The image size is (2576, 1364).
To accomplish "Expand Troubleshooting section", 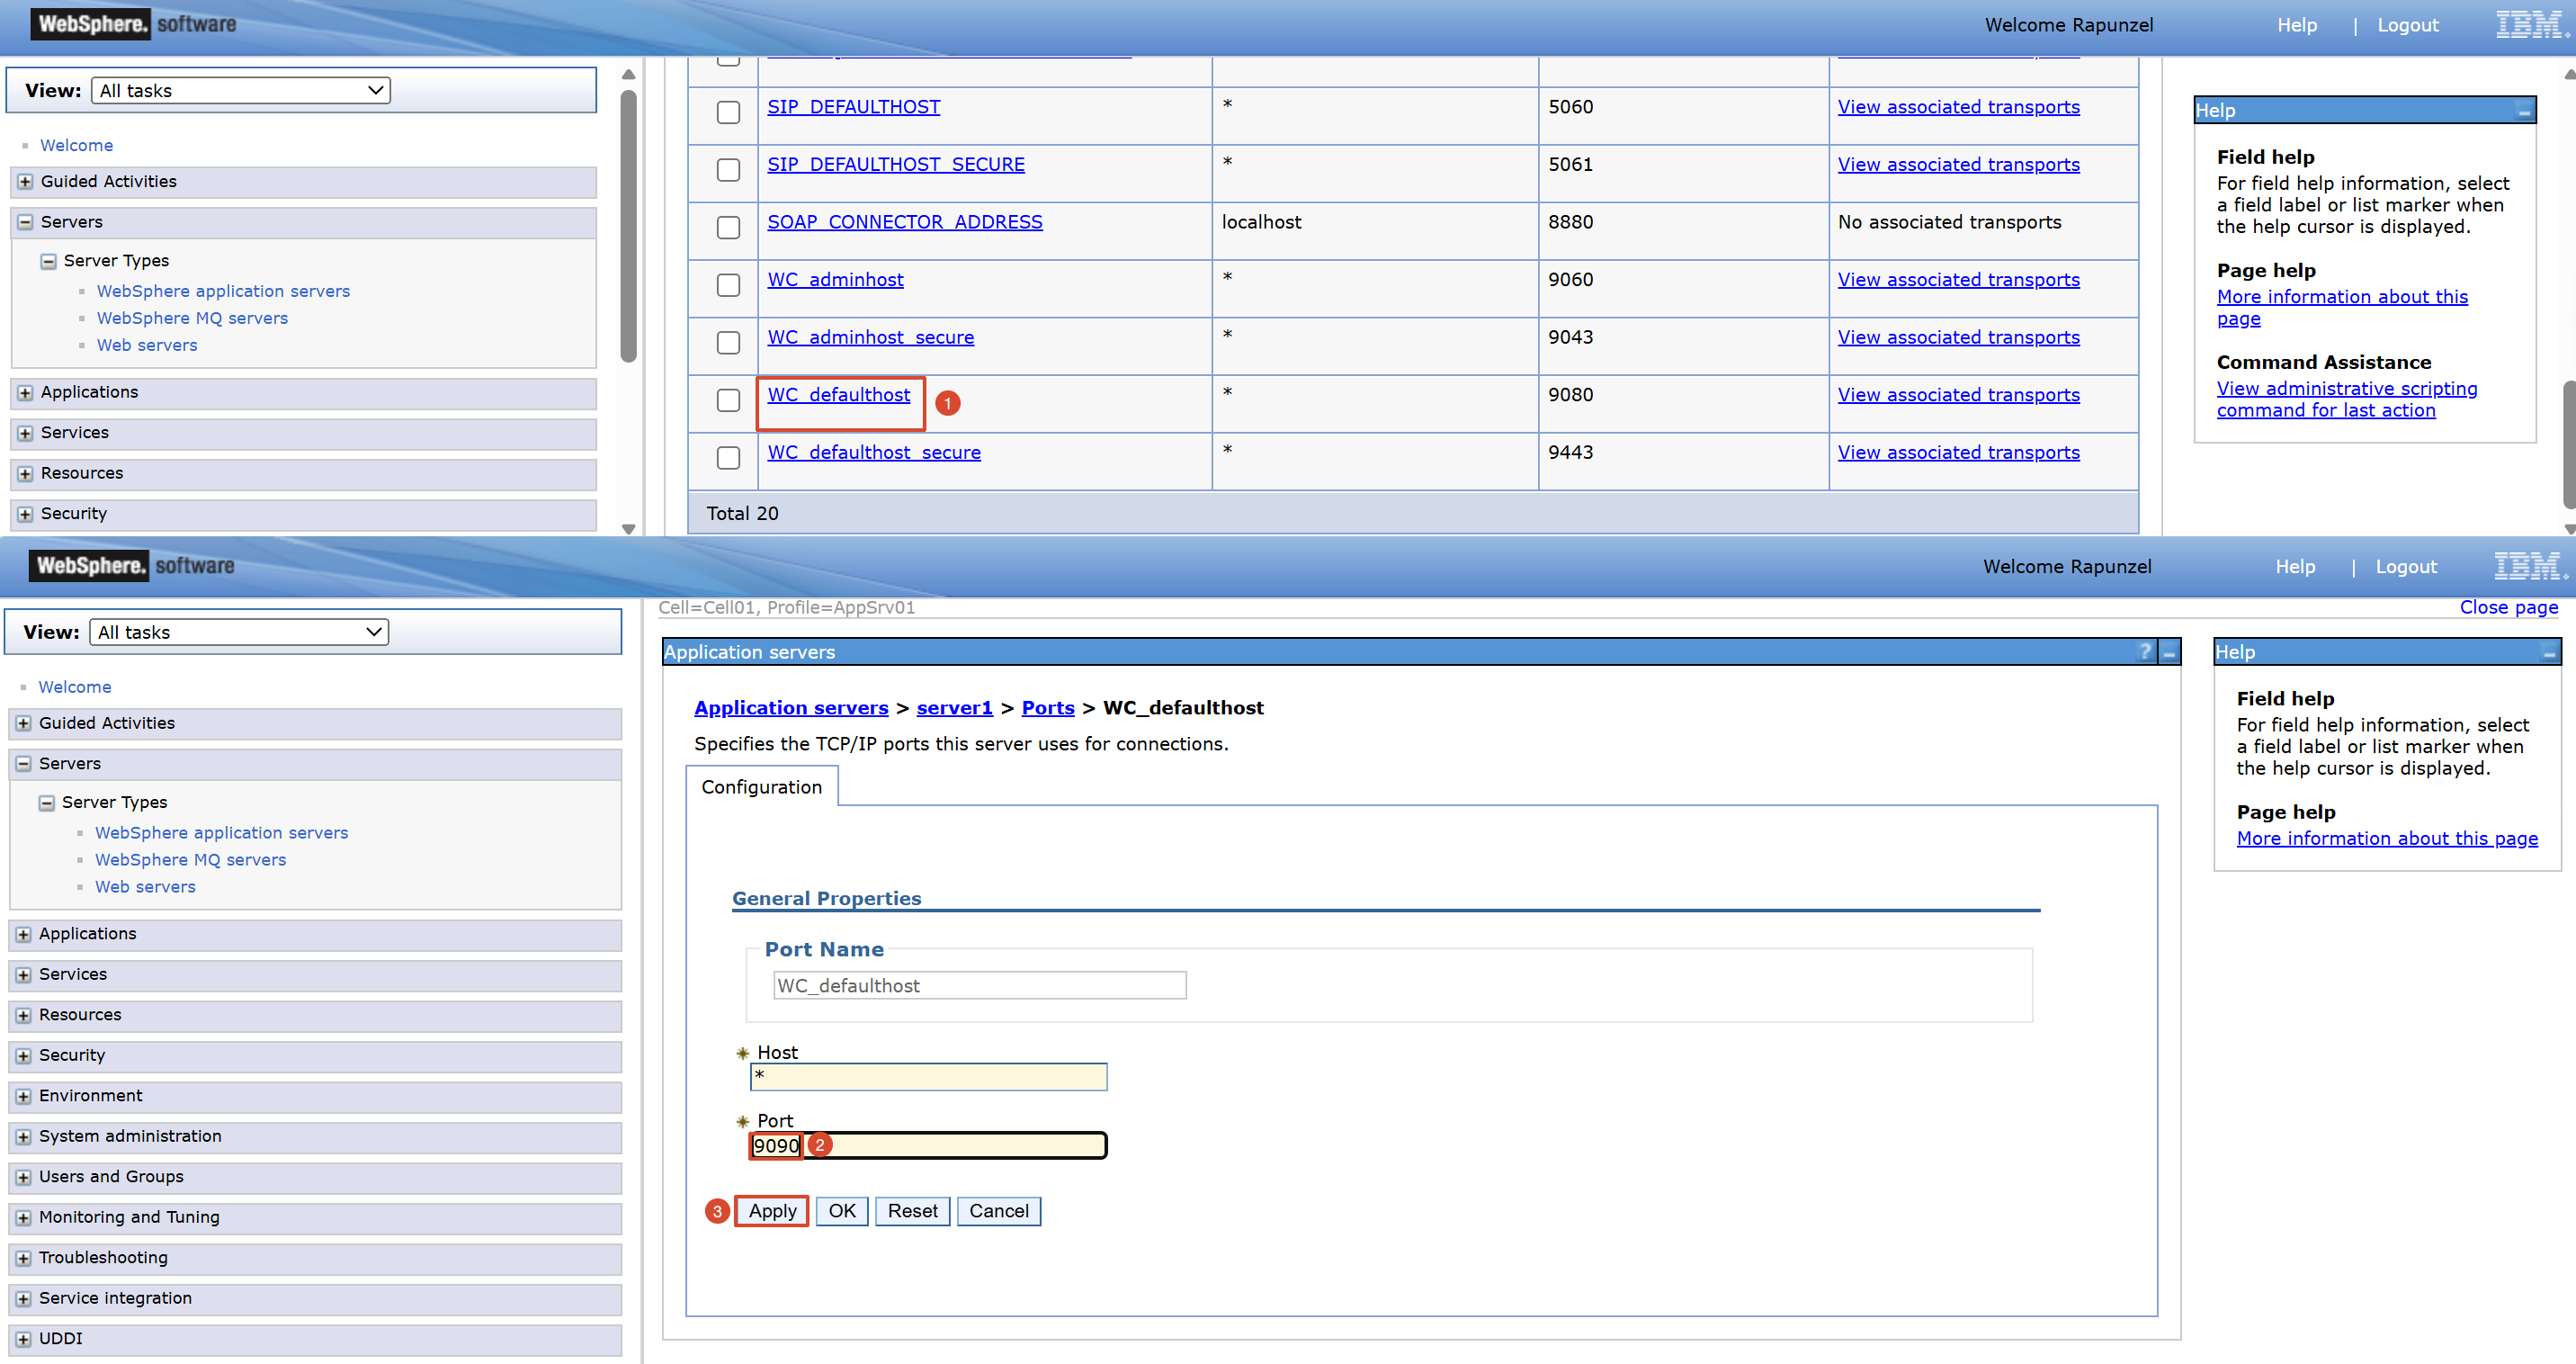I will pos(23,1258).
